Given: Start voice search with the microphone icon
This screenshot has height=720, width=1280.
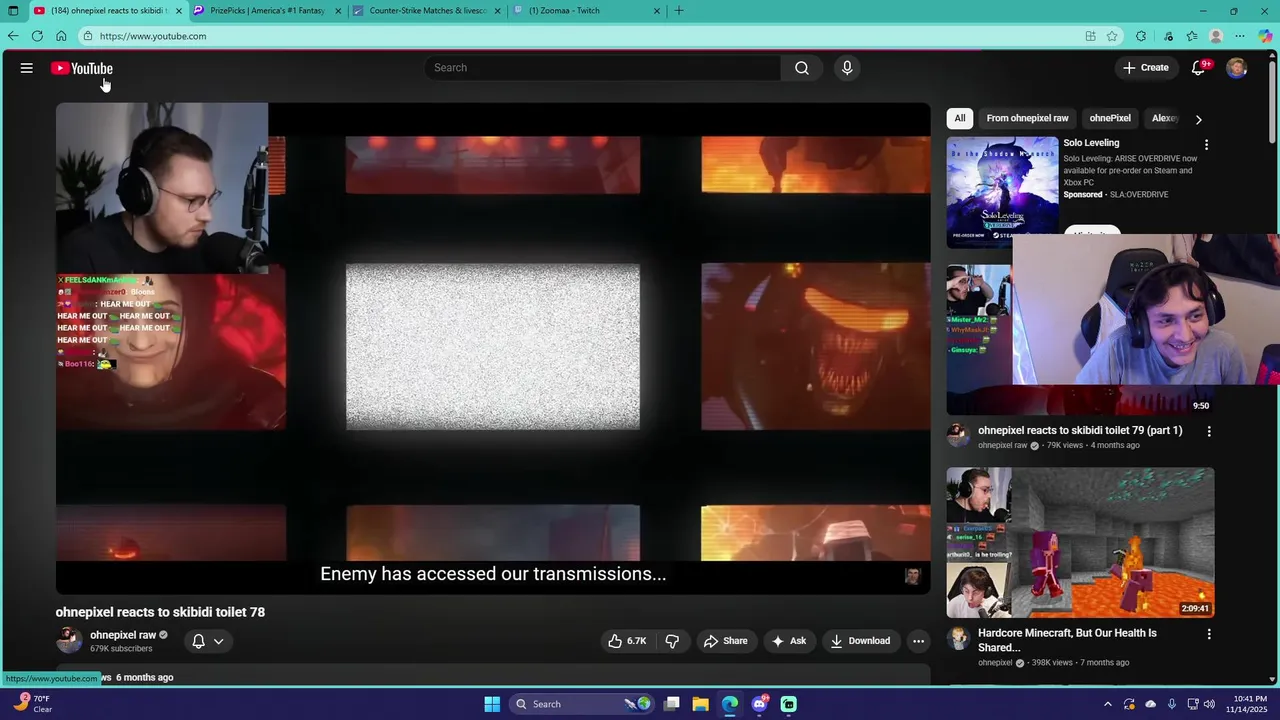Looking at the screenshot, I should [847, 68].
